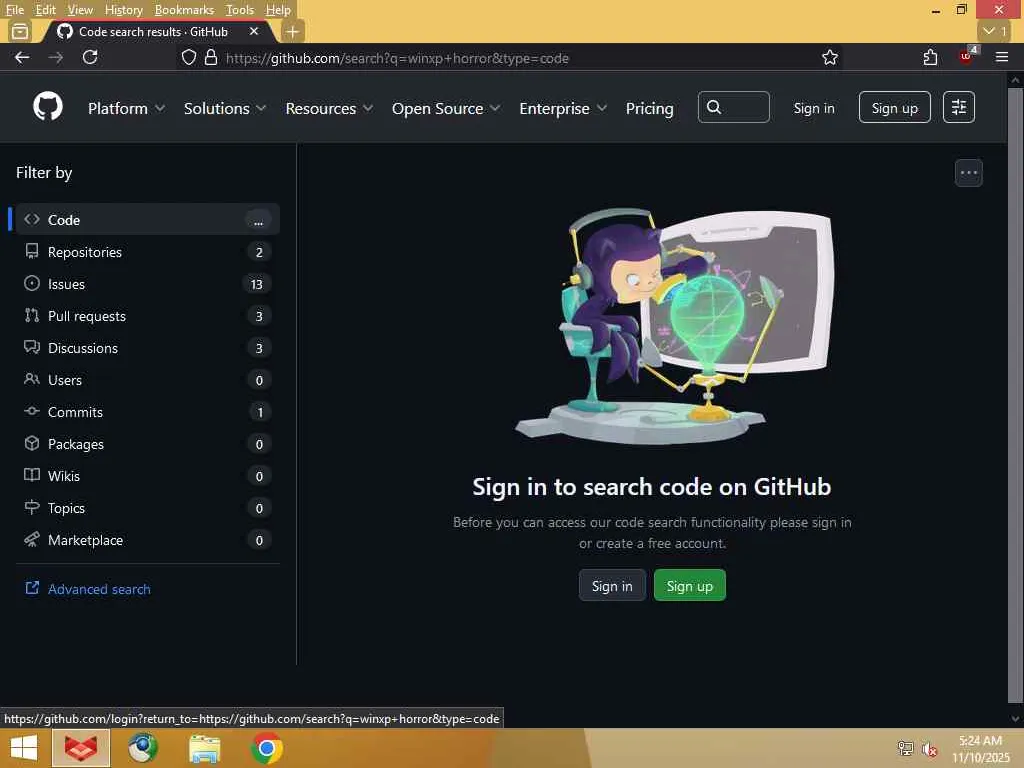Viewport: 1024px width, 768px height.
Task: Expand the Platform dropdown menu
Action: coord(126,108)
